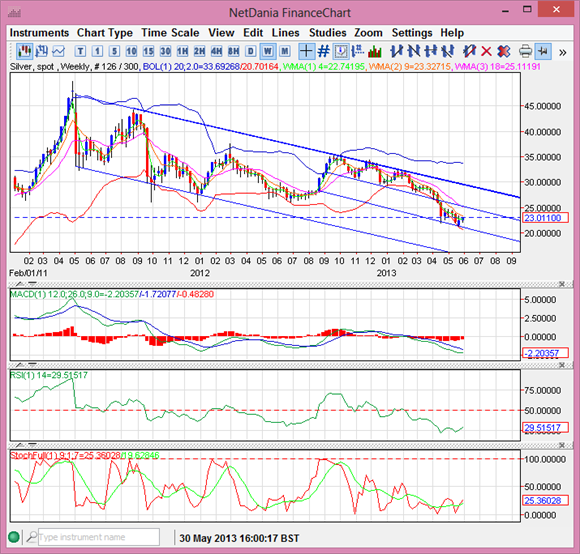
Task: Set time scale to 5 minutes
Action: (114, 51)
